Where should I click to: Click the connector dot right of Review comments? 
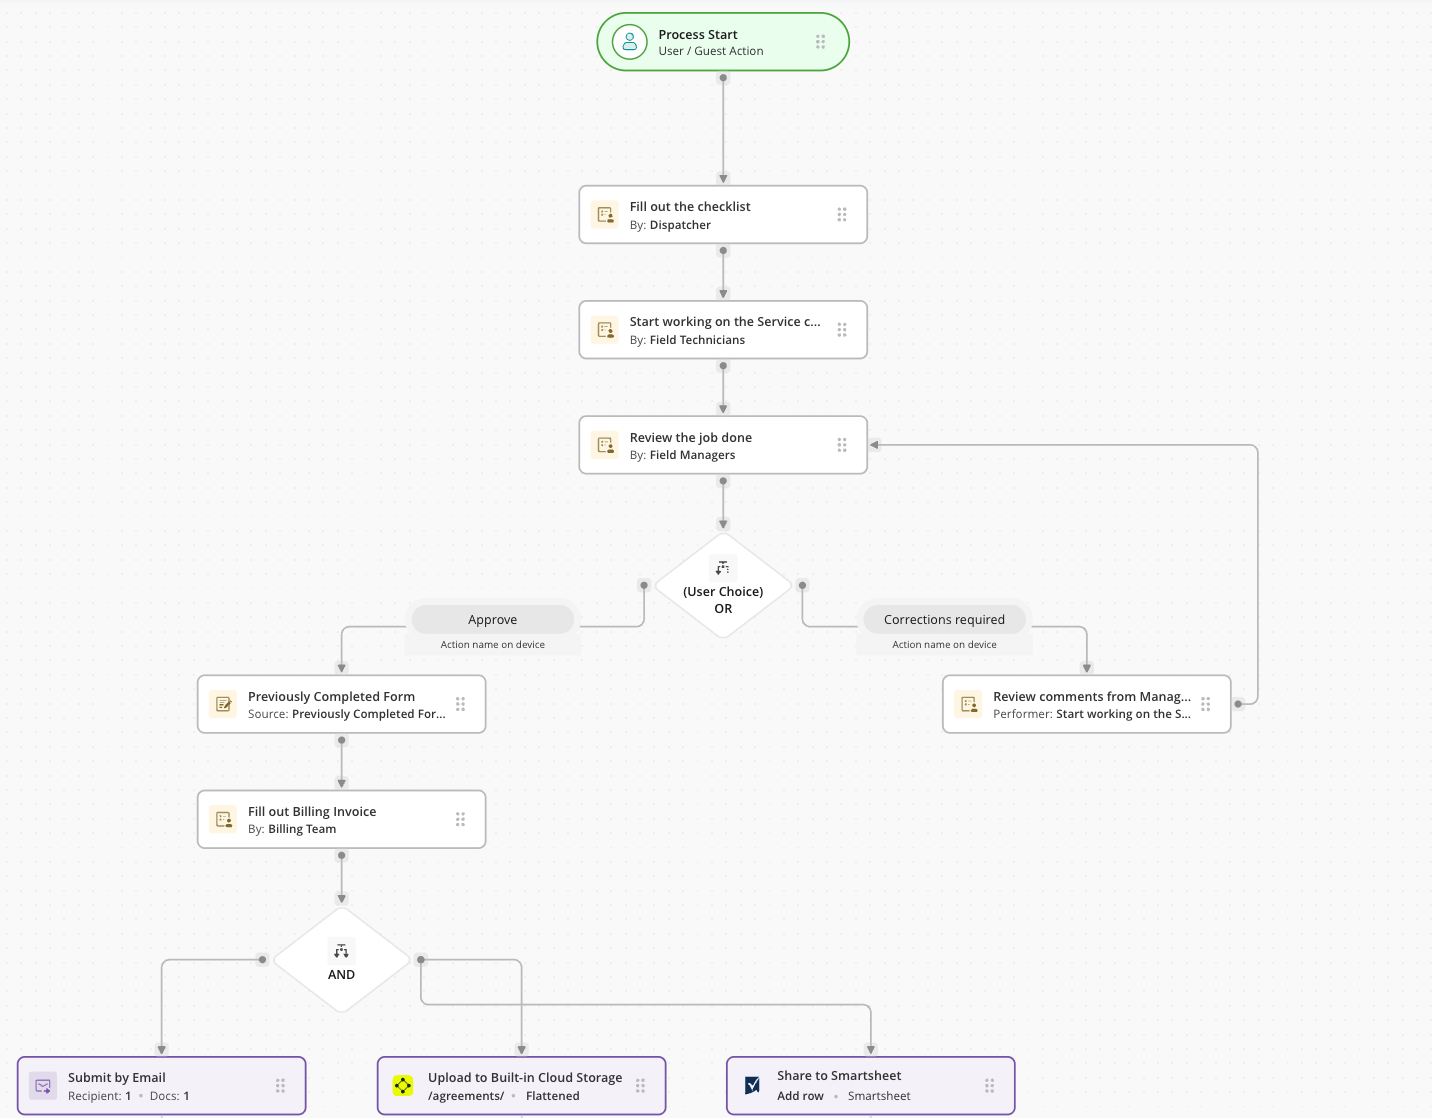[1238, 704]
